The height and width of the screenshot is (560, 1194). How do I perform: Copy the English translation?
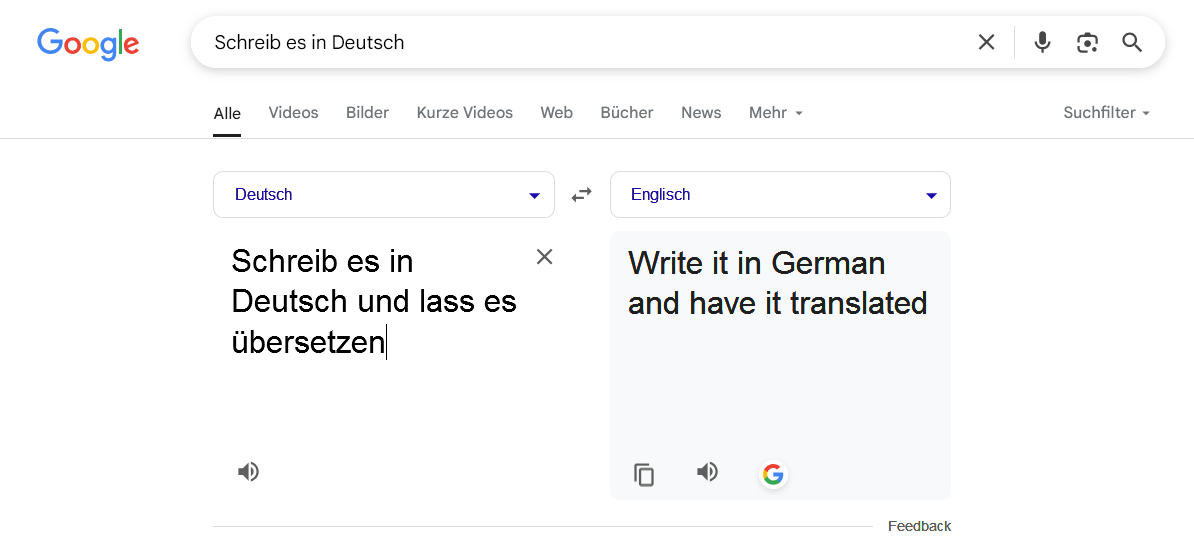645,475
